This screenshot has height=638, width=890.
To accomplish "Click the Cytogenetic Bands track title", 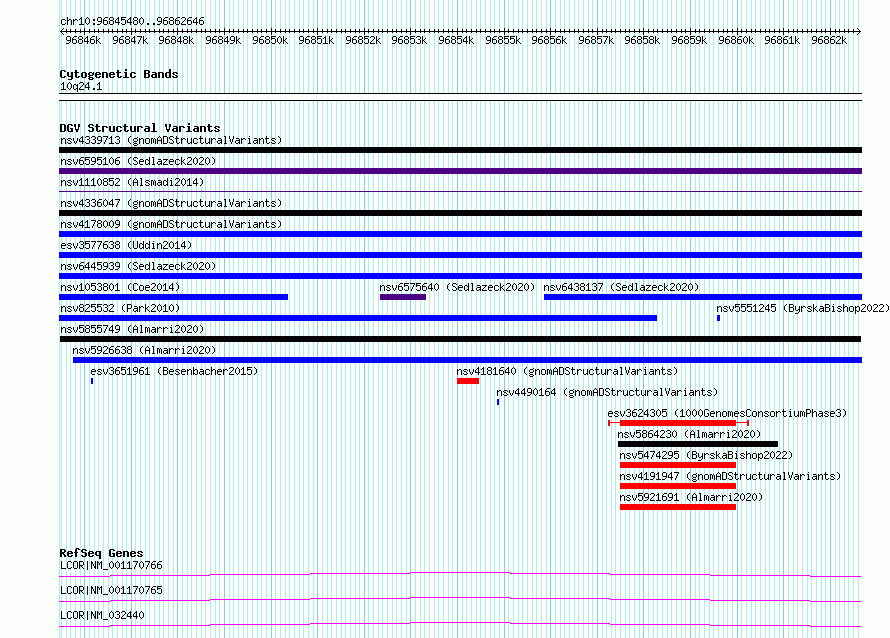I will [x=119, y=74].
